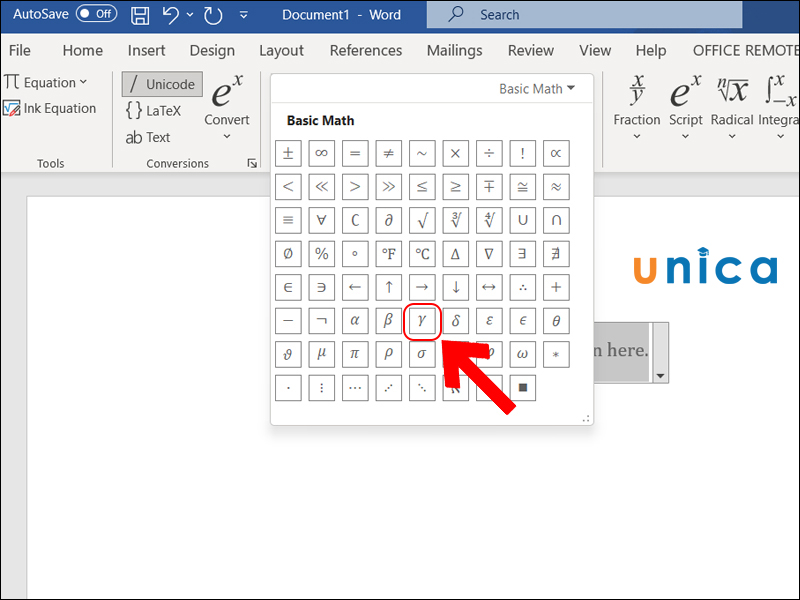Click the Search box in title bar

point(584,15)
